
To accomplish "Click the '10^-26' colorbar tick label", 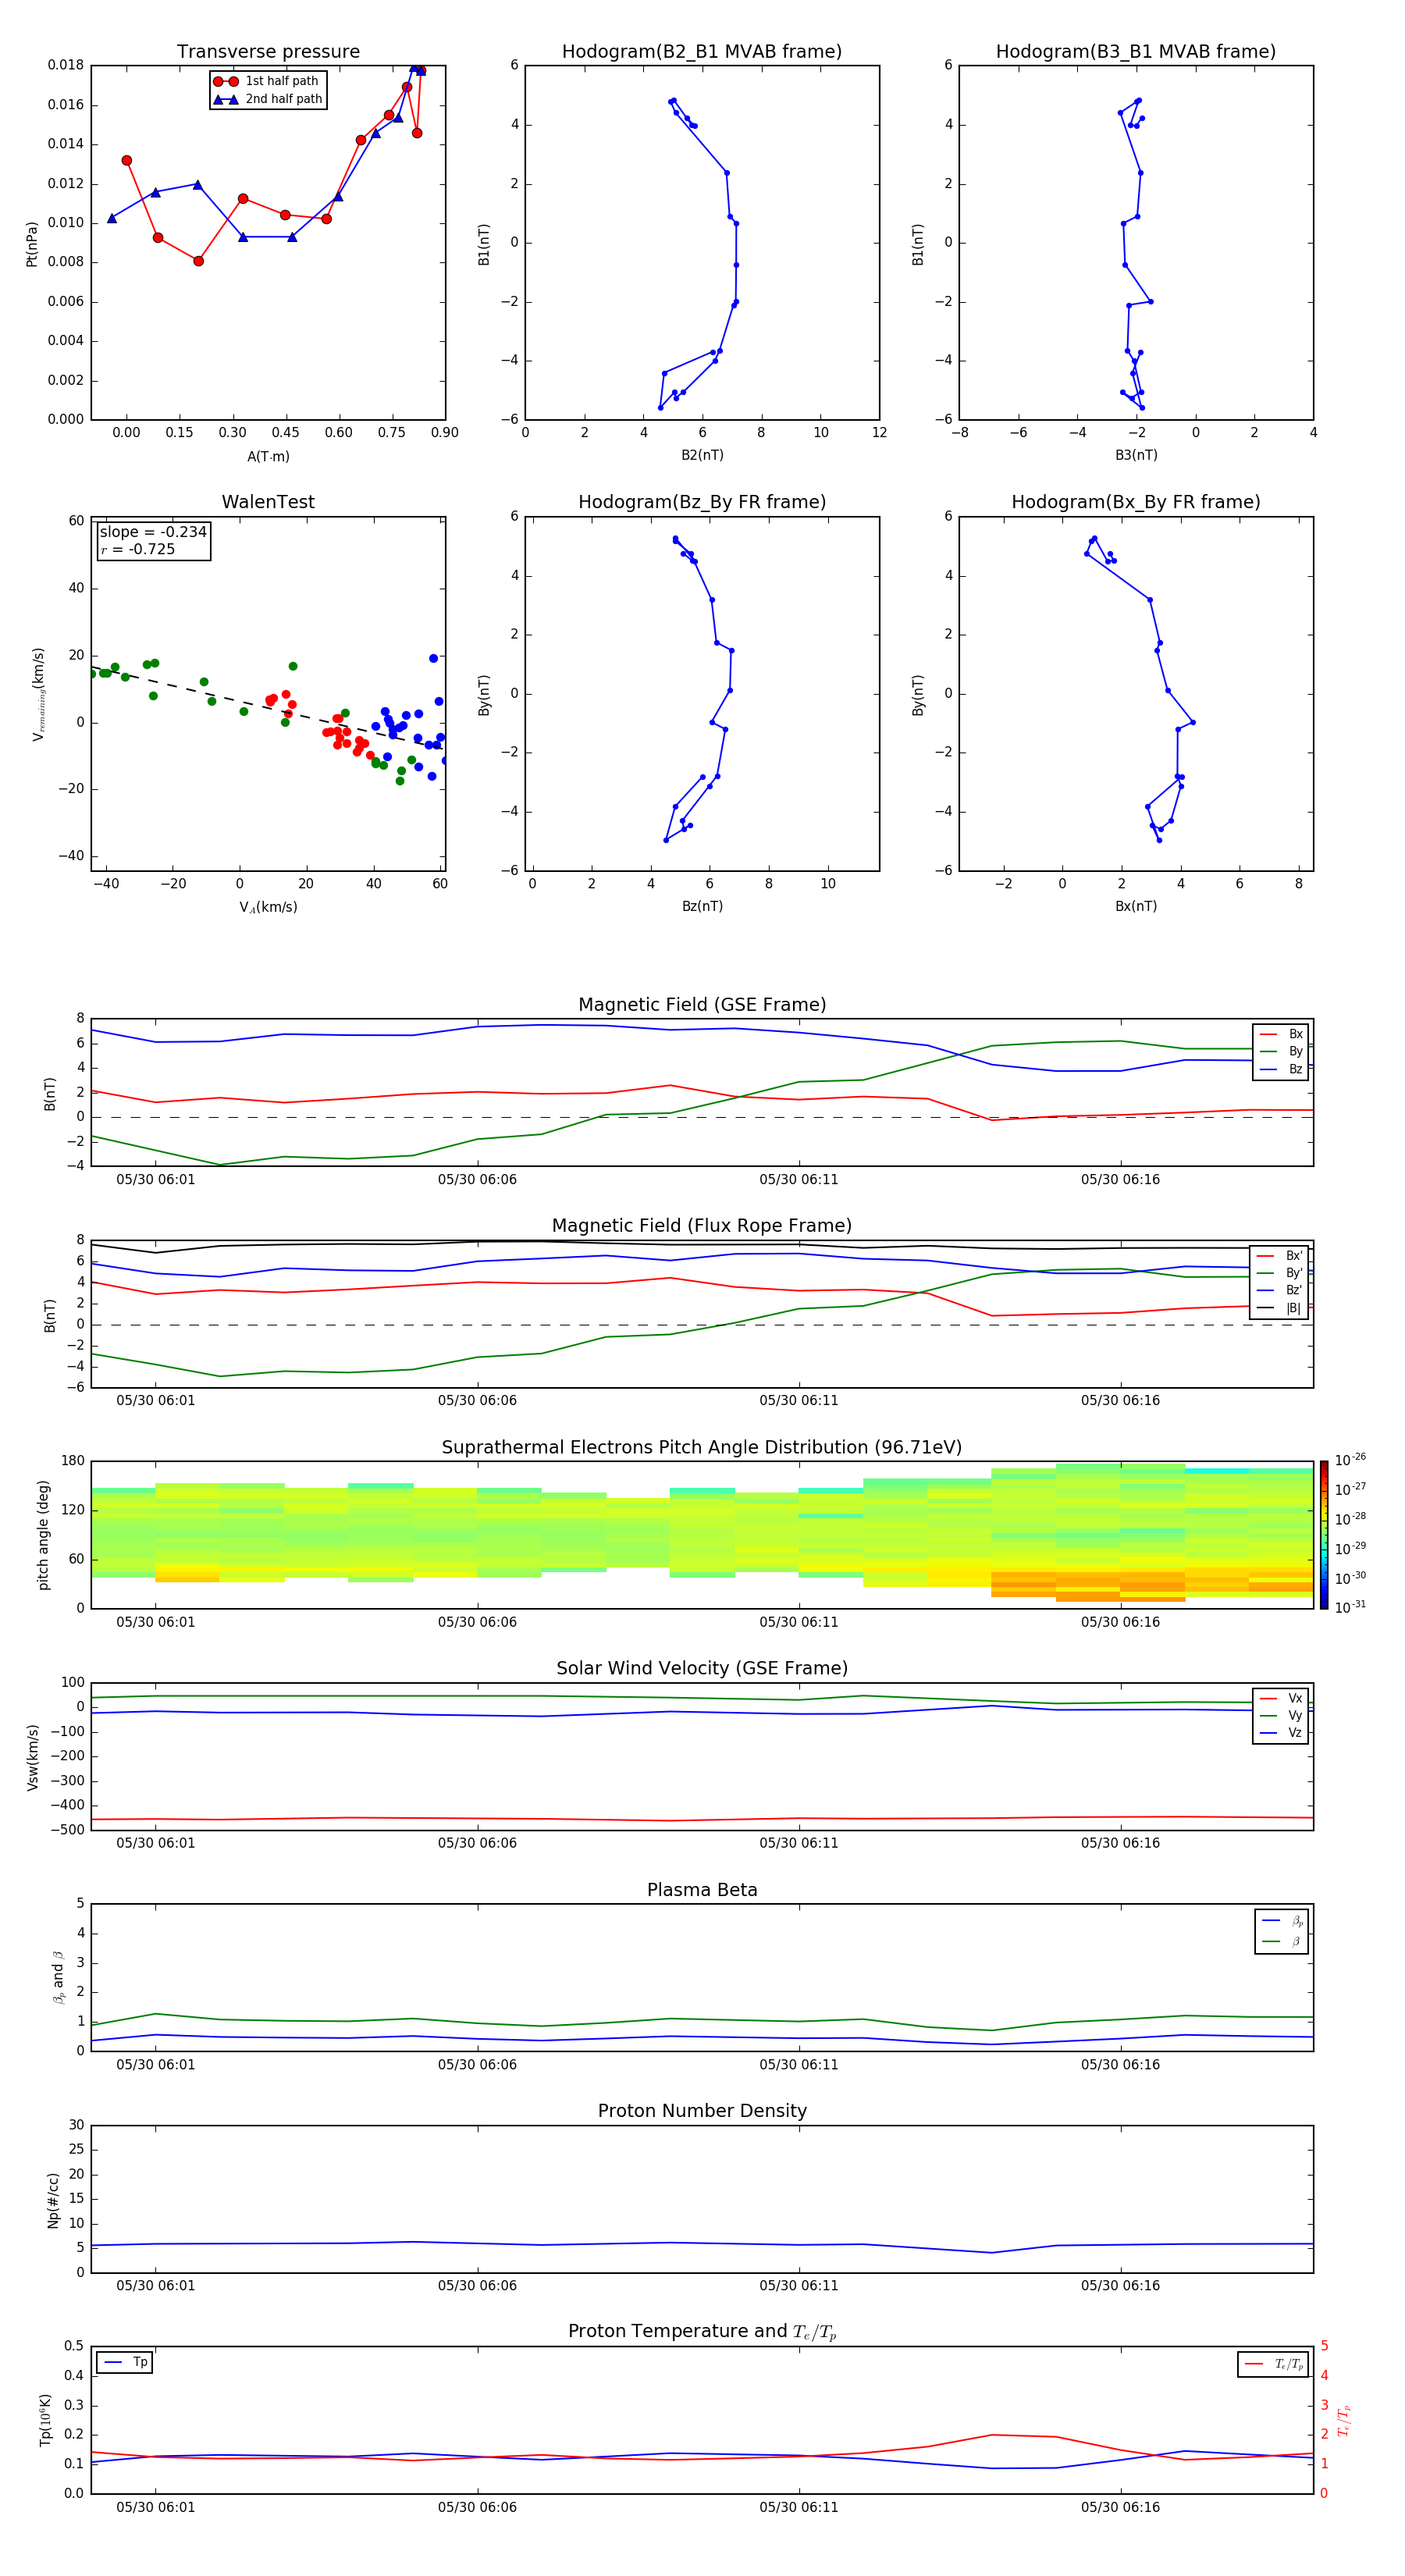I will (x=1350, y=1460).
